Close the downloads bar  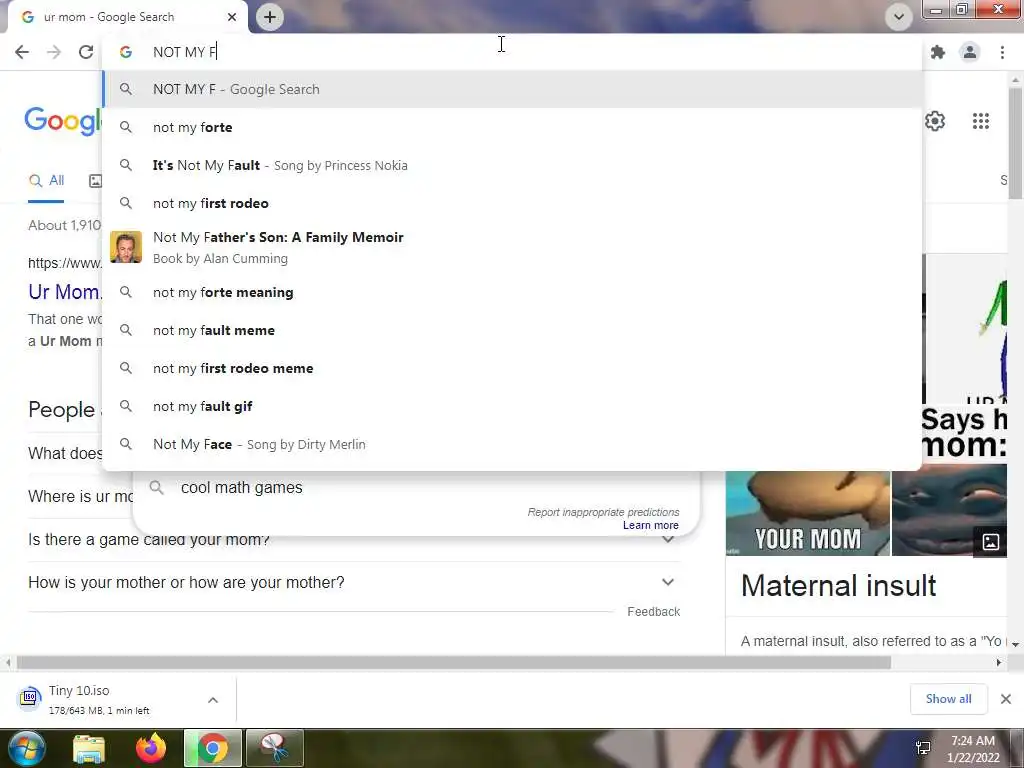coord(1006,699)
